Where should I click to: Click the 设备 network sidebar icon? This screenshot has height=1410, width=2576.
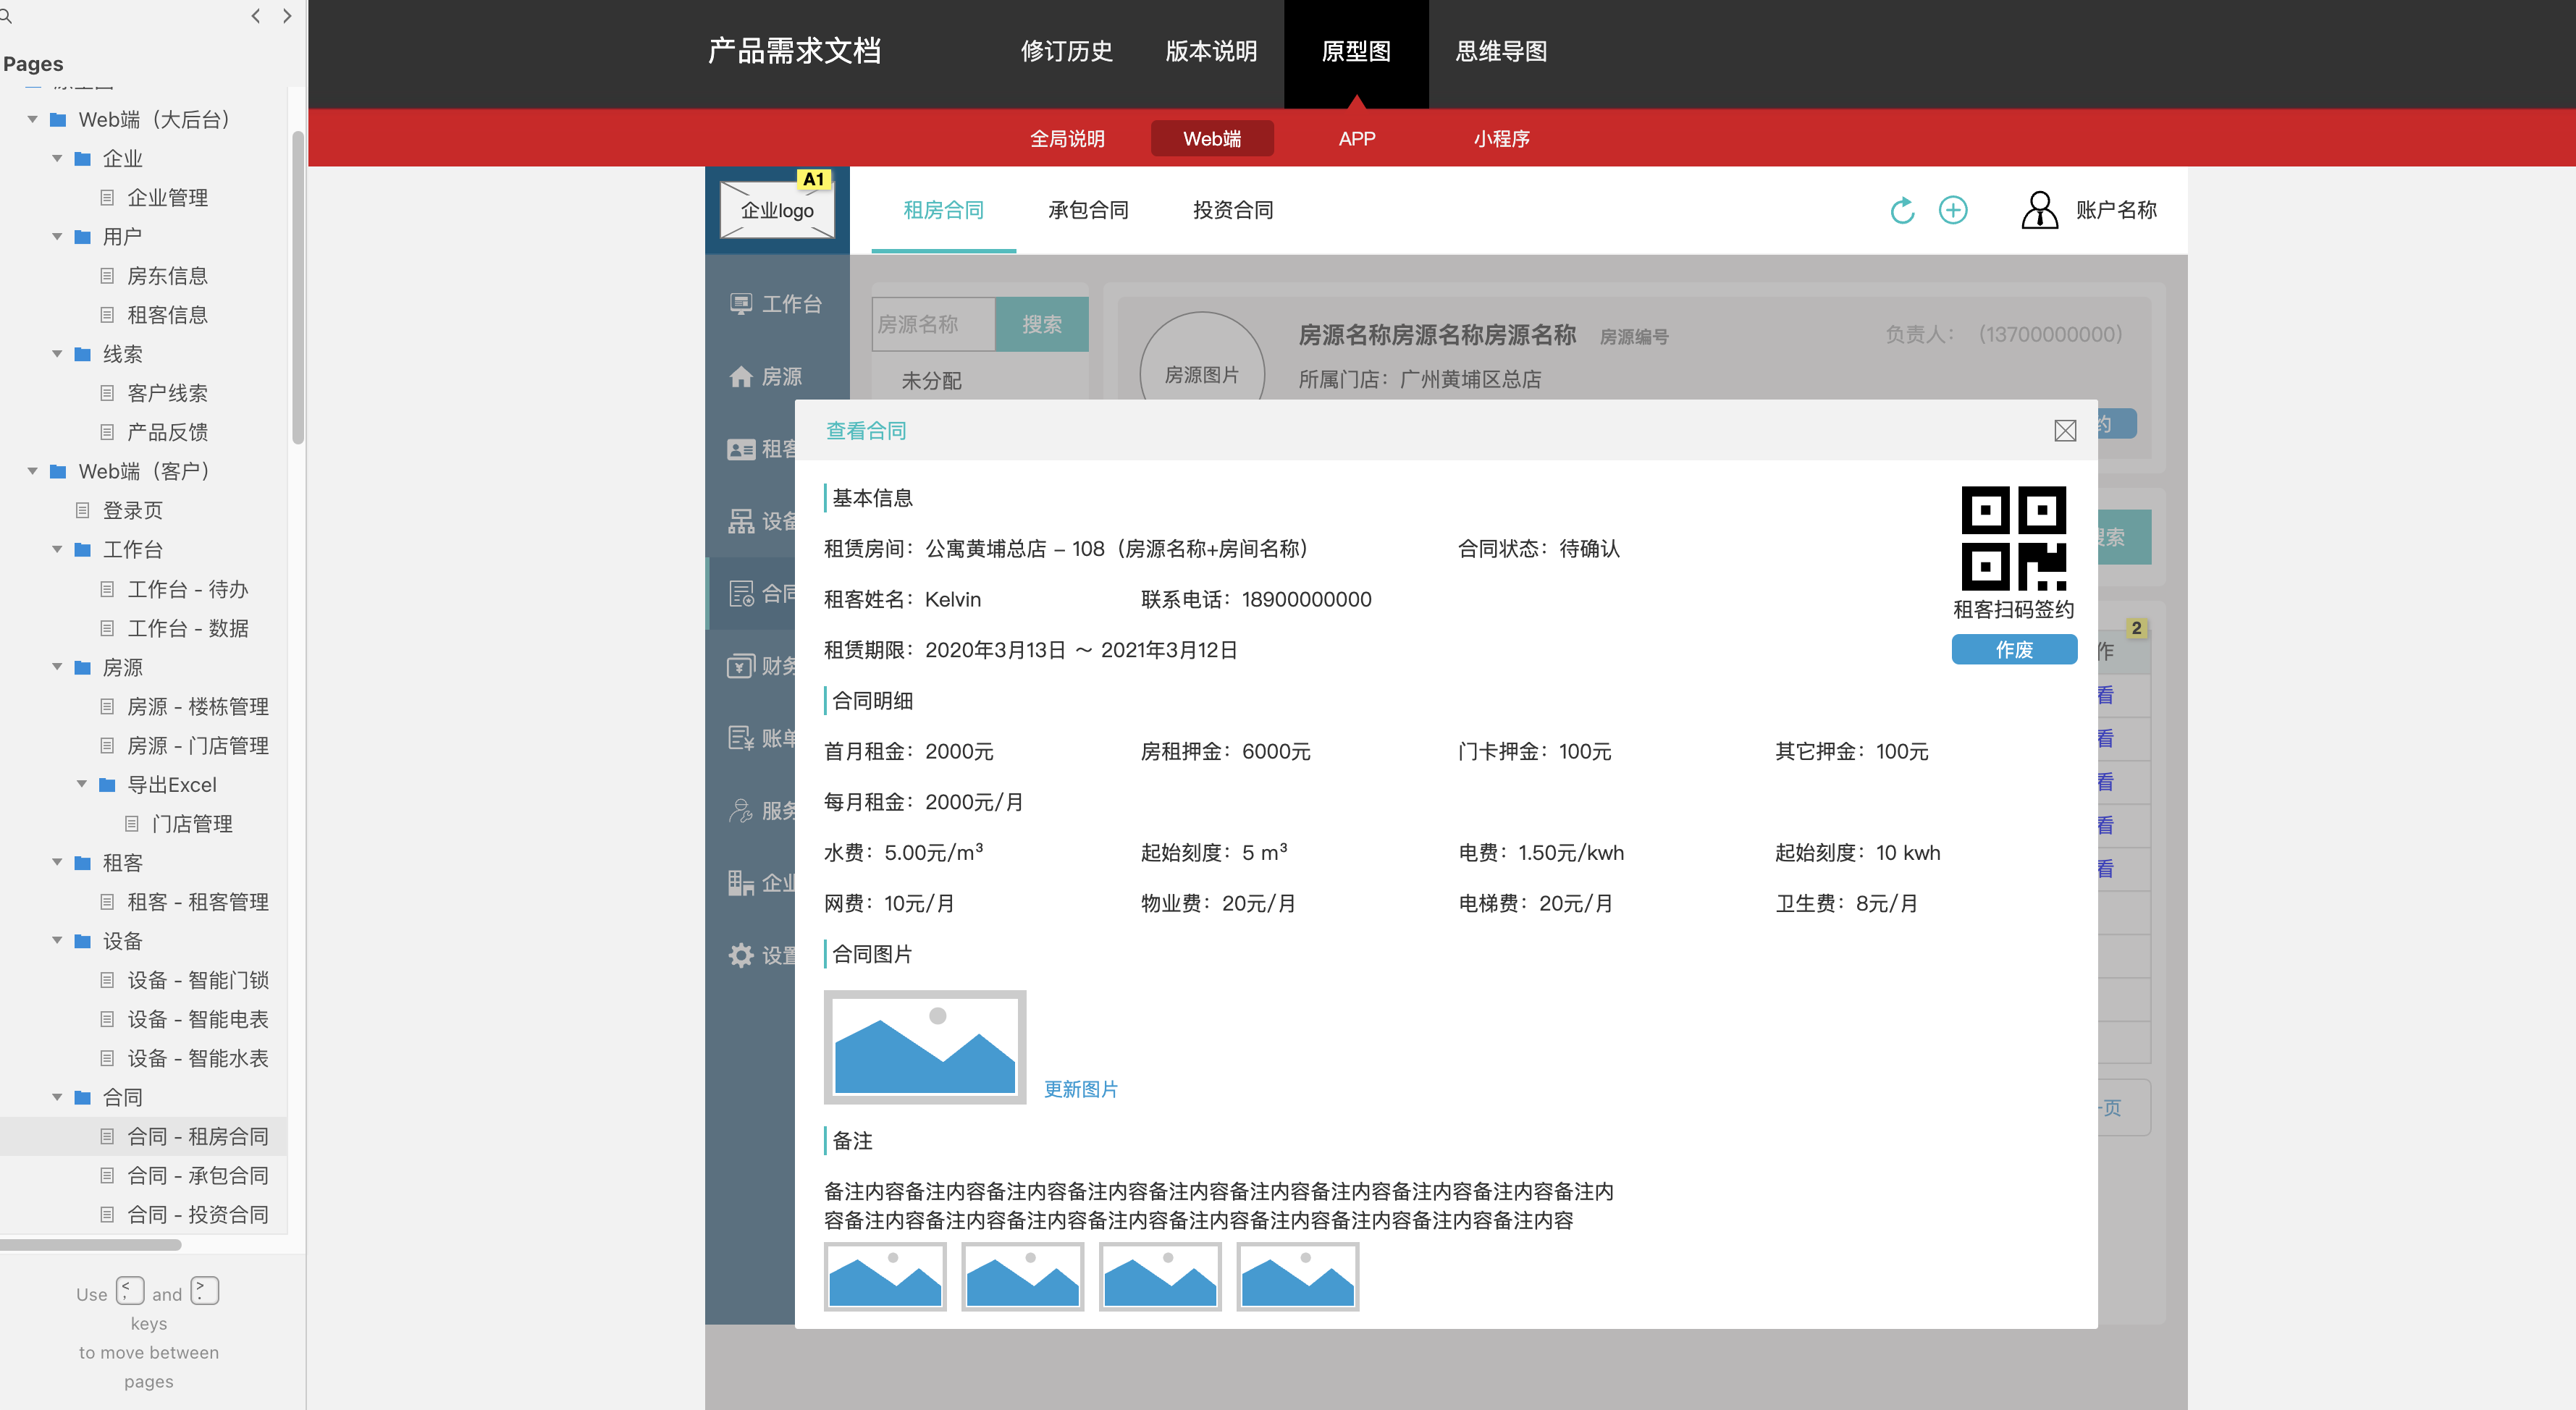coord(741,522)
